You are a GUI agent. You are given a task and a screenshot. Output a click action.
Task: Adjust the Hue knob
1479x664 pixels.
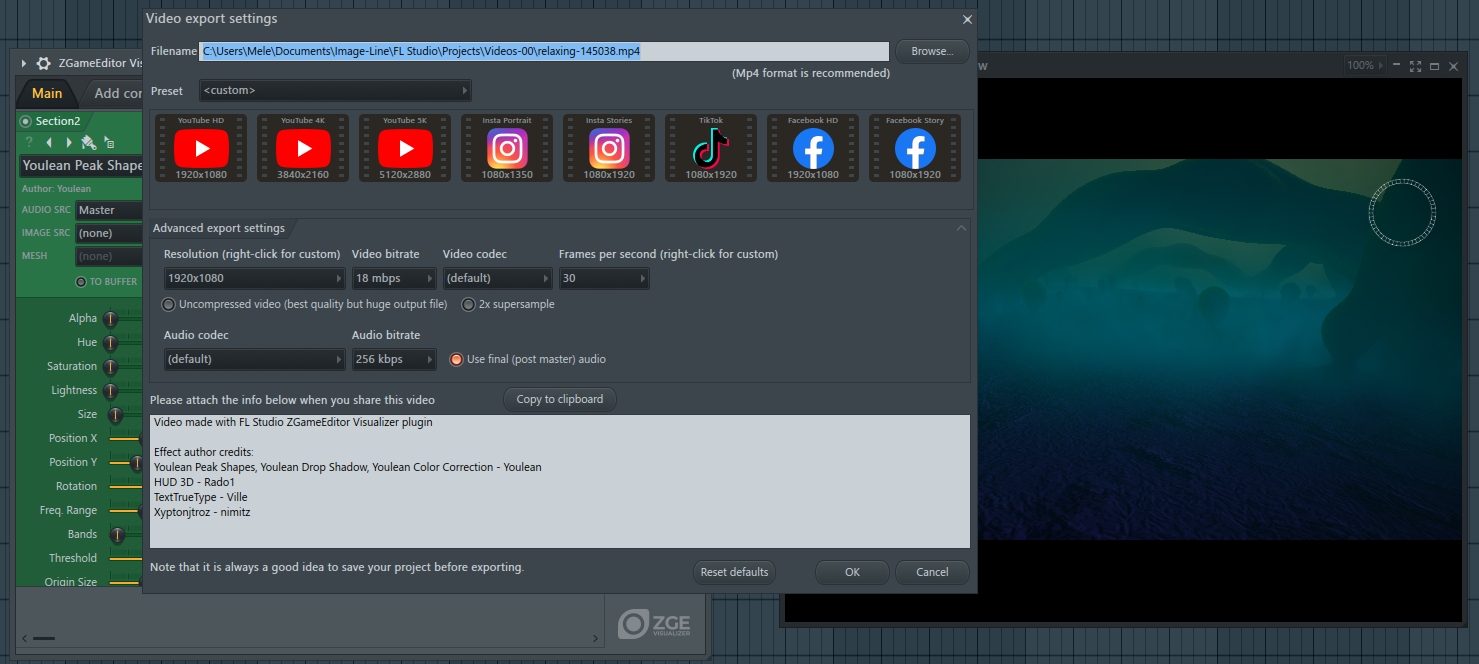click(110, 343)
